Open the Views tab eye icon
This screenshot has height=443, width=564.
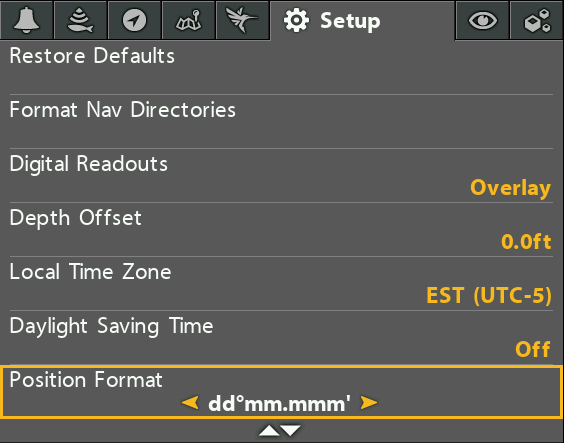483,20
